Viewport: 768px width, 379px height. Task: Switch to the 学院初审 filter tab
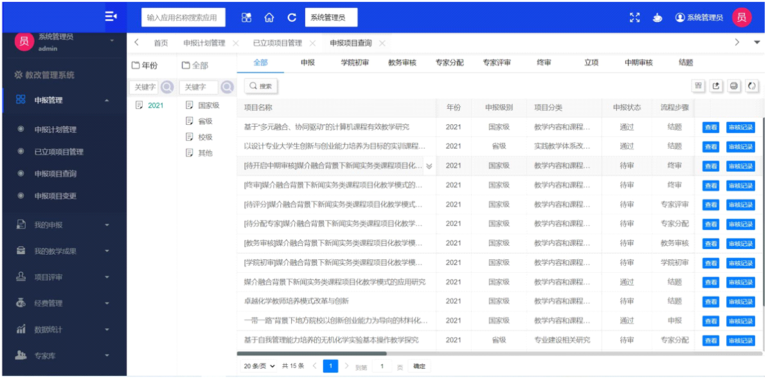click(355, 63)
